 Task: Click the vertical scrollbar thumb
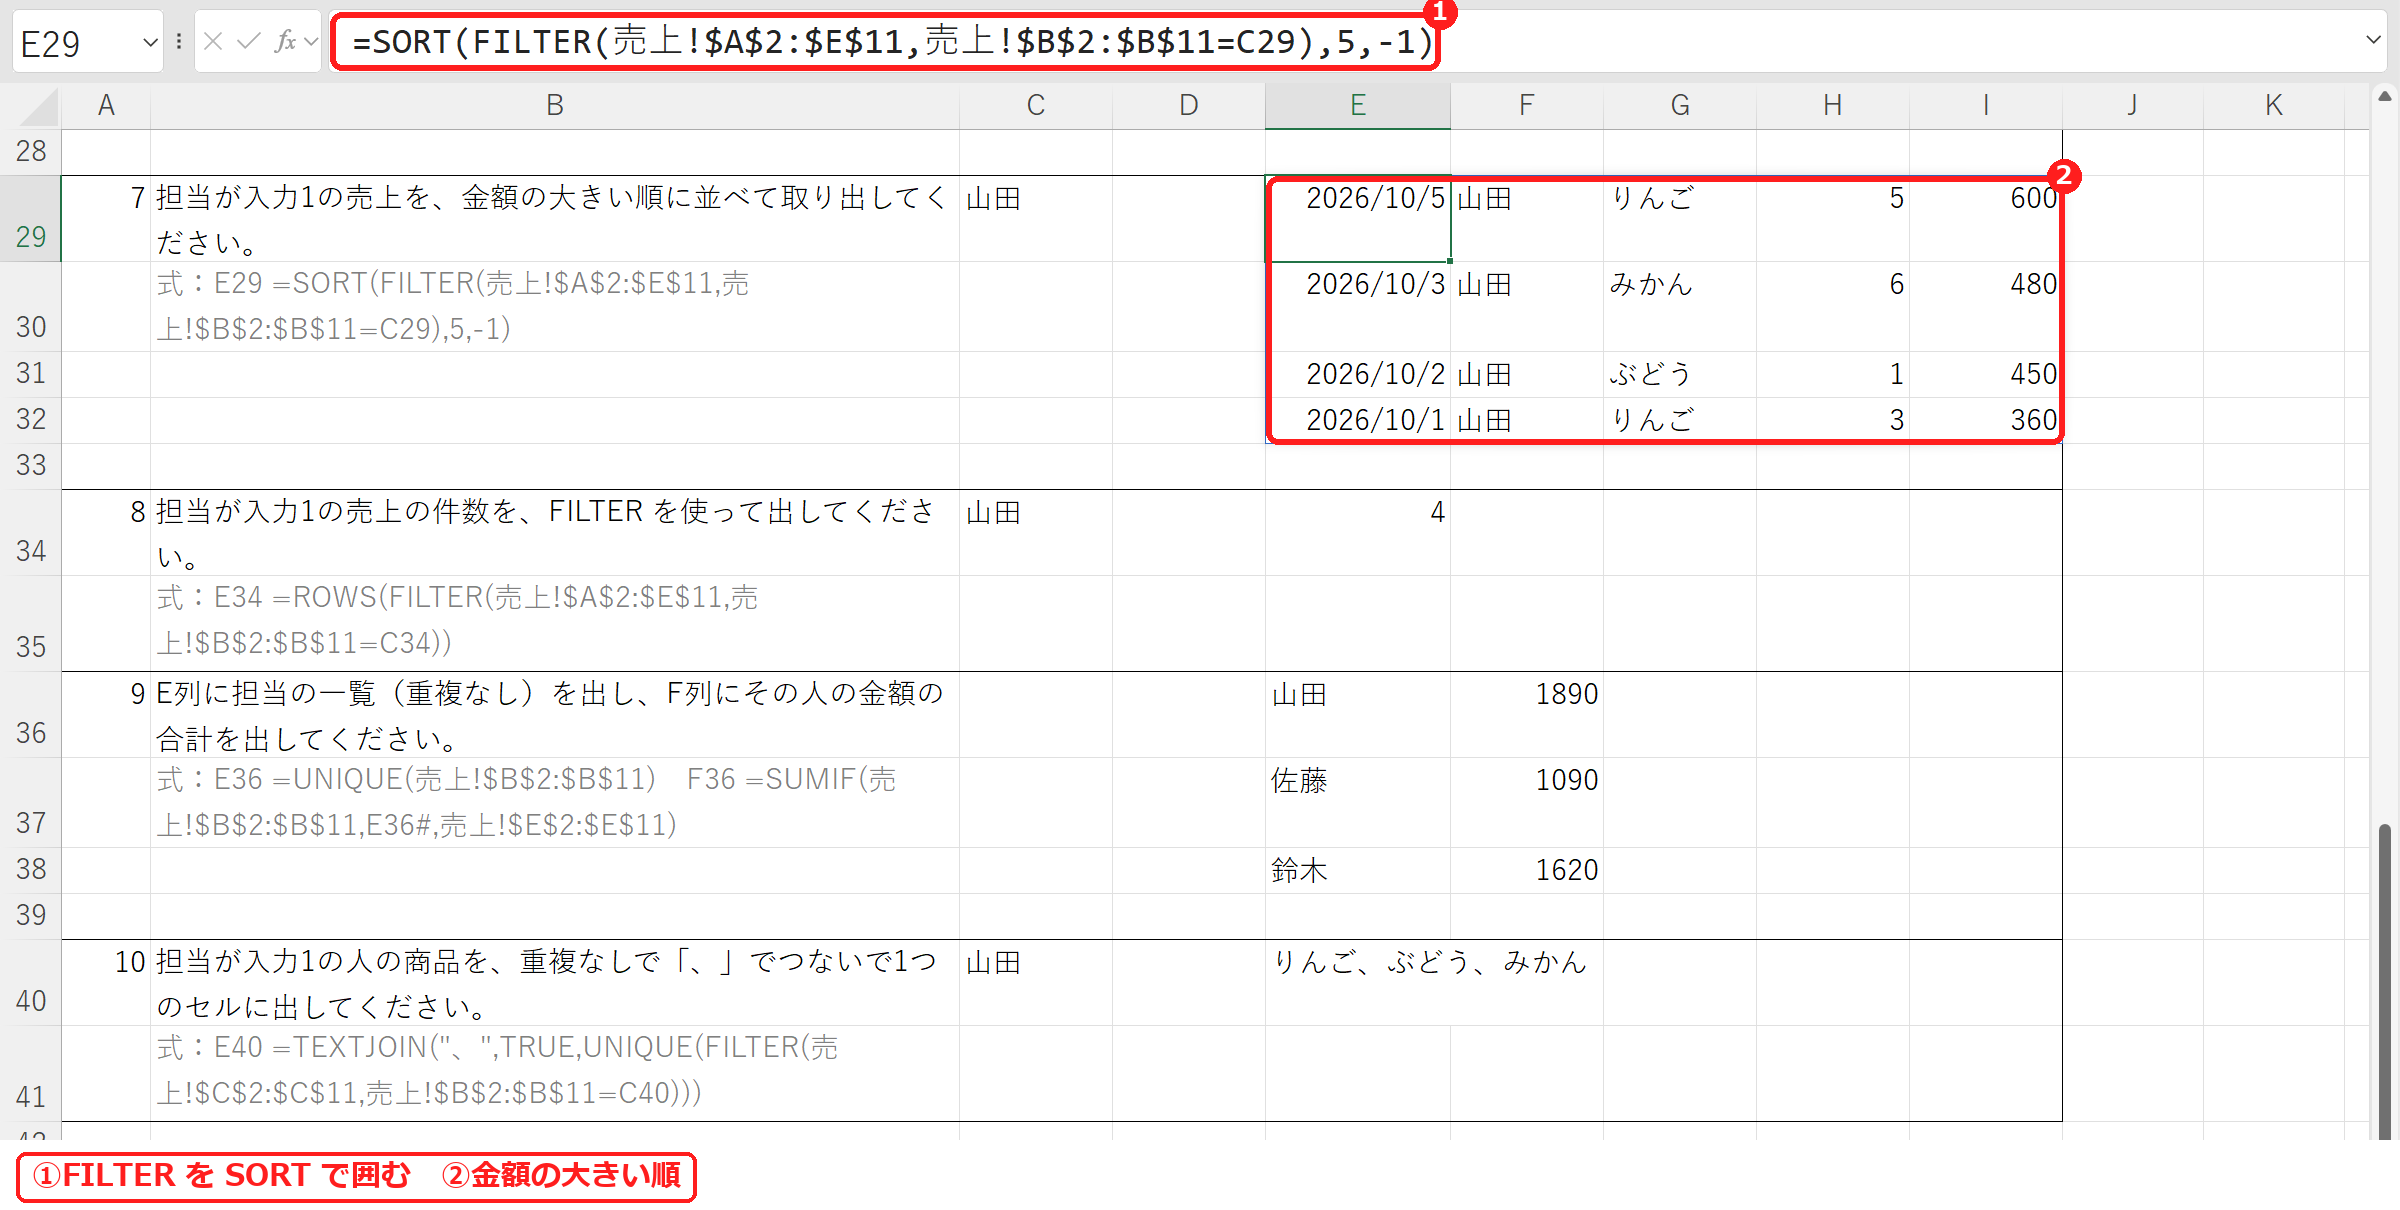click(2385, 980)
